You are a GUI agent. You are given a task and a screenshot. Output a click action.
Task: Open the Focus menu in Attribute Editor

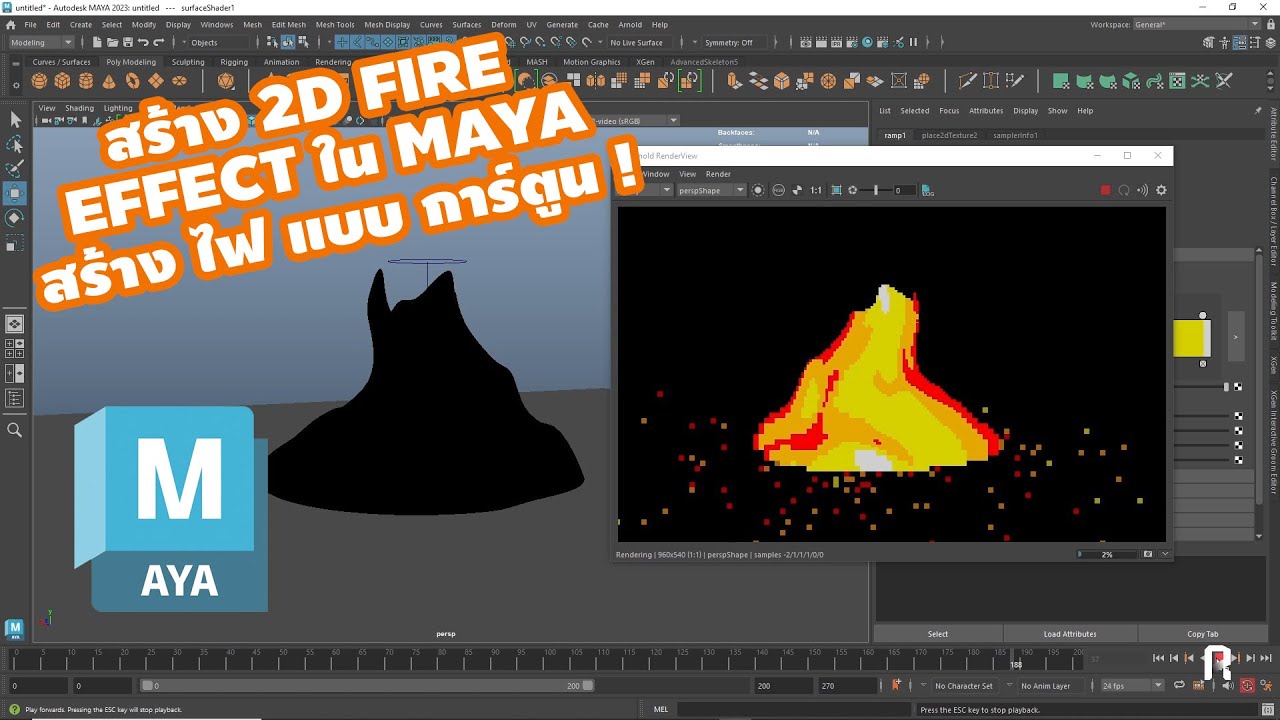click(949, 111)
